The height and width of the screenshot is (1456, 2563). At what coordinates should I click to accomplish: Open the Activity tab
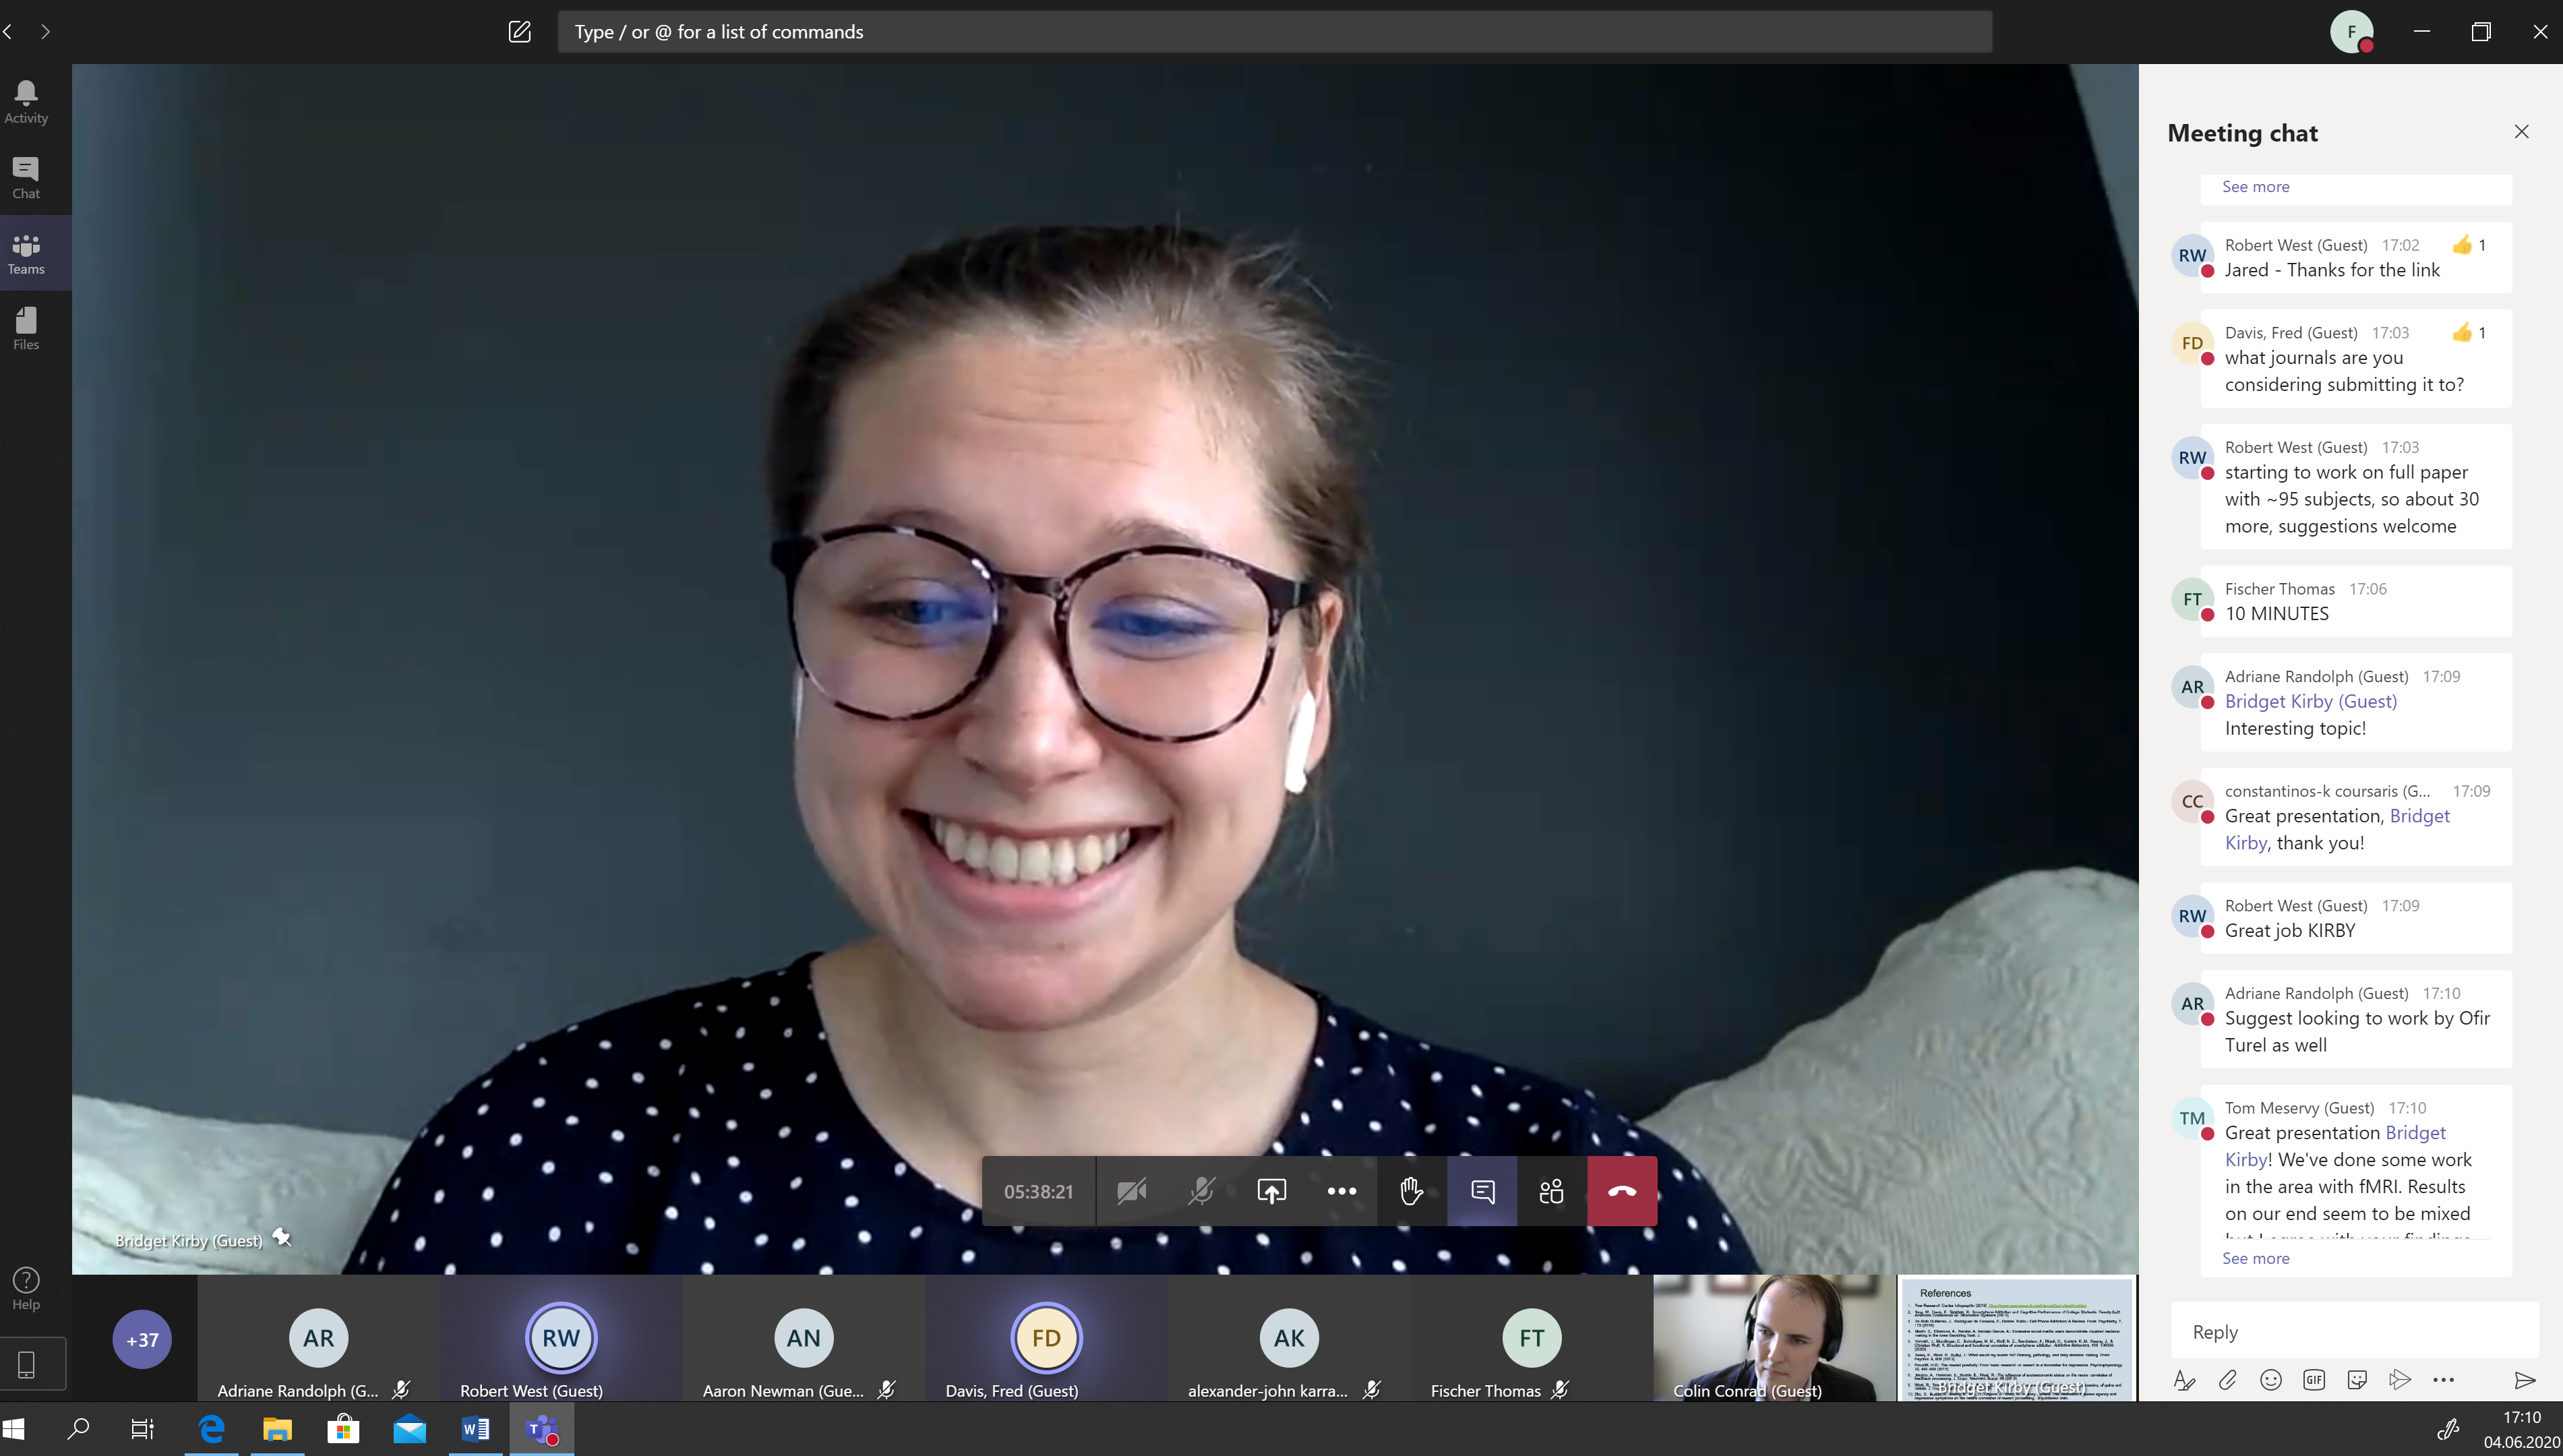(x=26, y=102)
